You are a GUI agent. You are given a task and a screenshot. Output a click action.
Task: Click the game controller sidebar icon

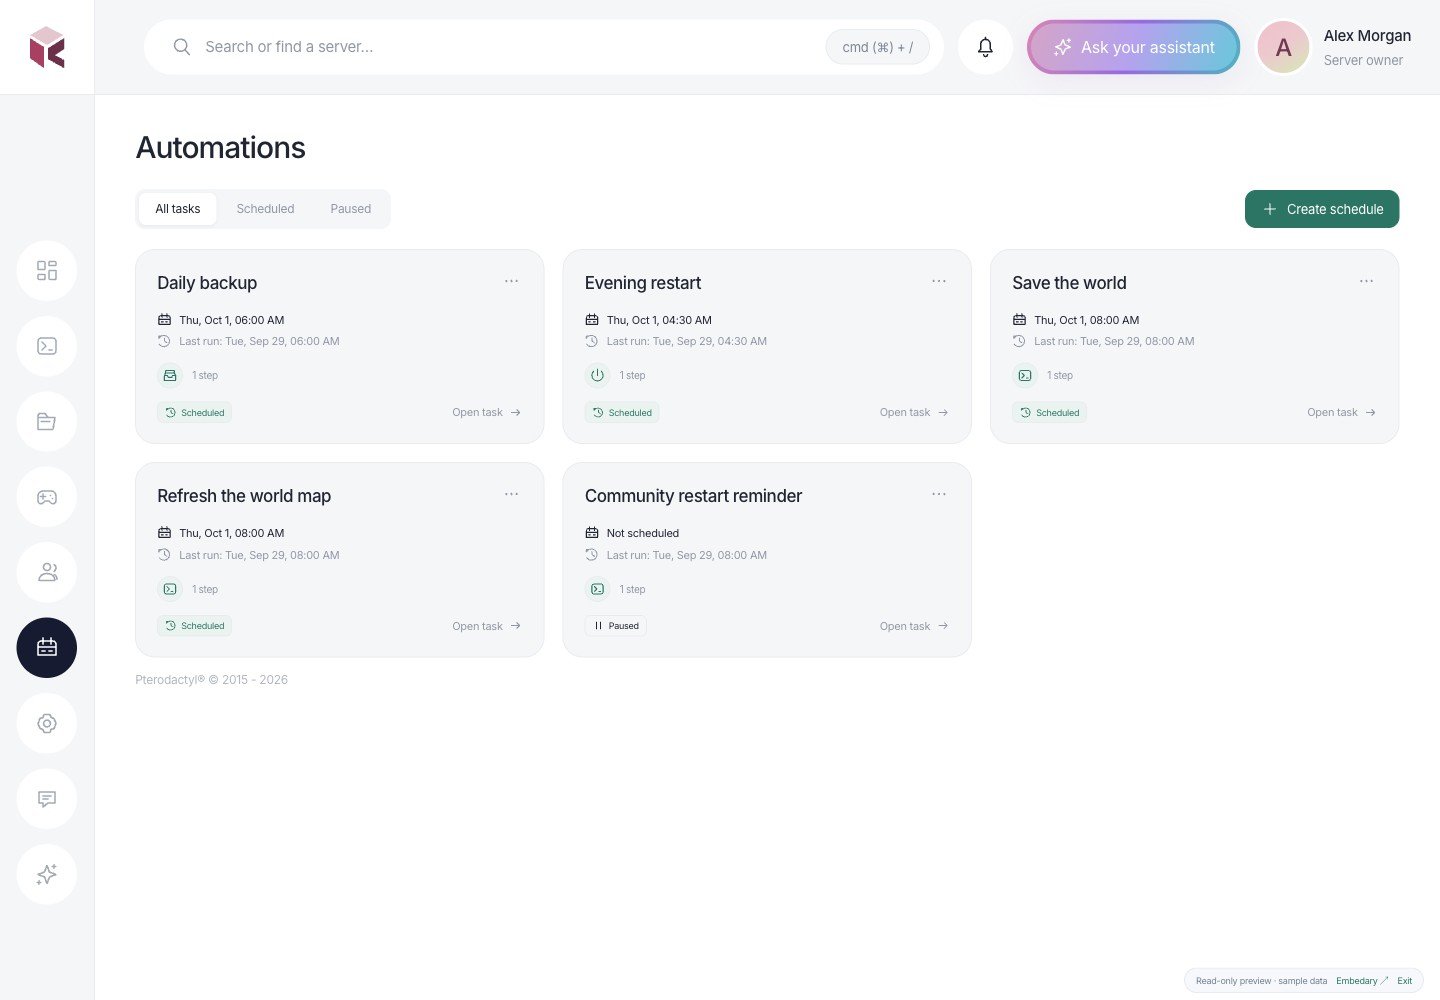click(x=47, y=497)
